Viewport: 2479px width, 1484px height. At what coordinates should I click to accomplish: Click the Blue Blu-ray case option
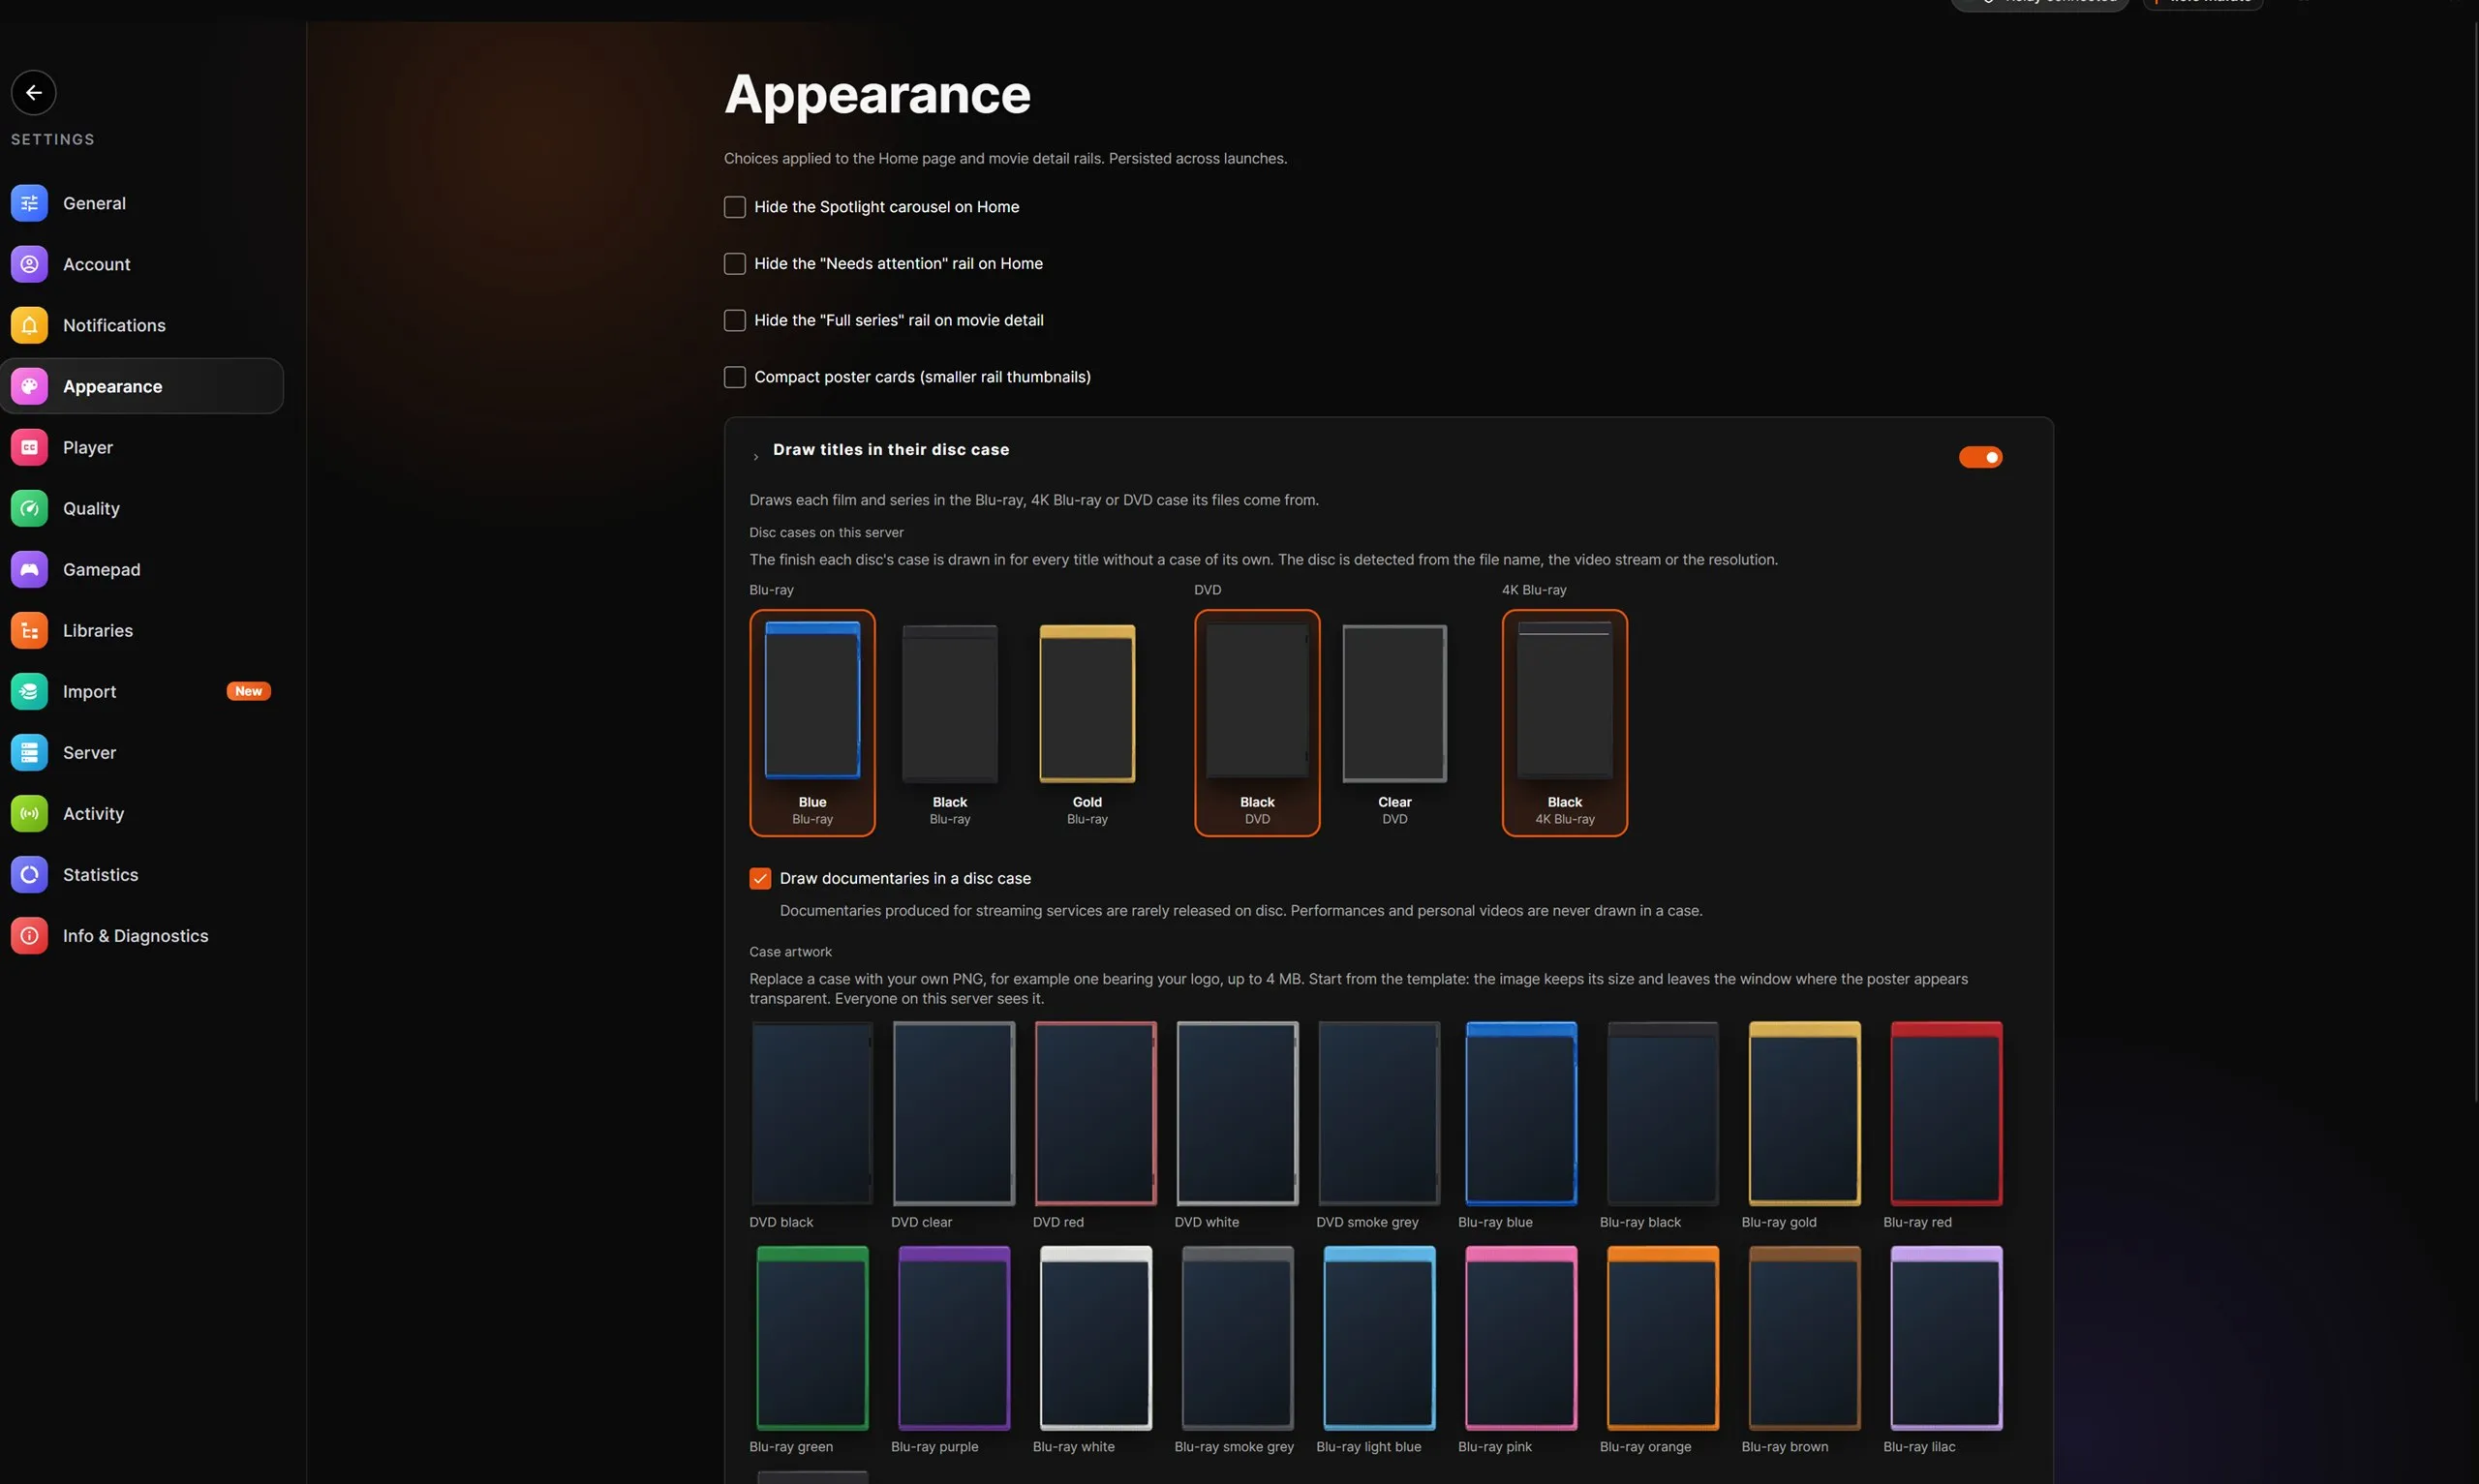(x=812, y=723)
